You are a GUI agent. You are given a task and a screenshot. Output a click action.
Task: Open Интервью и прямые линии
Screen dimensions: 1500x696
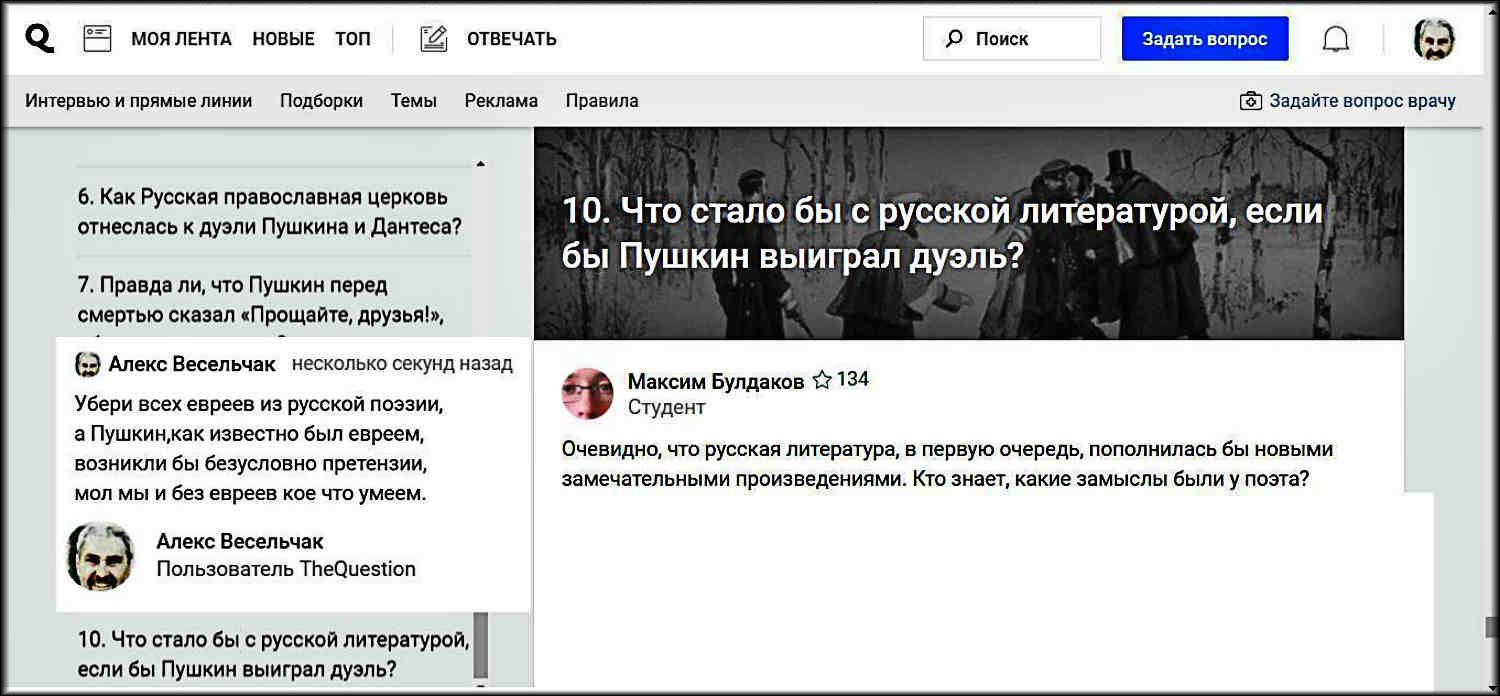[139, 101]
